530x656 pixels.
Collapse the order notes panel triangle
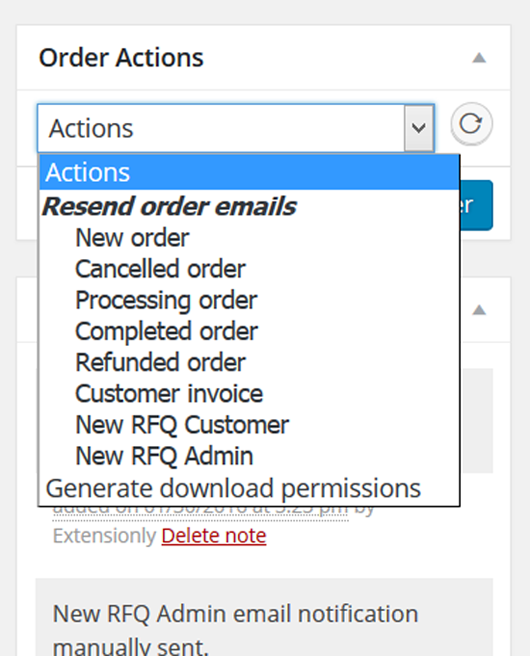pyautogui.click(x=479, y=310)
